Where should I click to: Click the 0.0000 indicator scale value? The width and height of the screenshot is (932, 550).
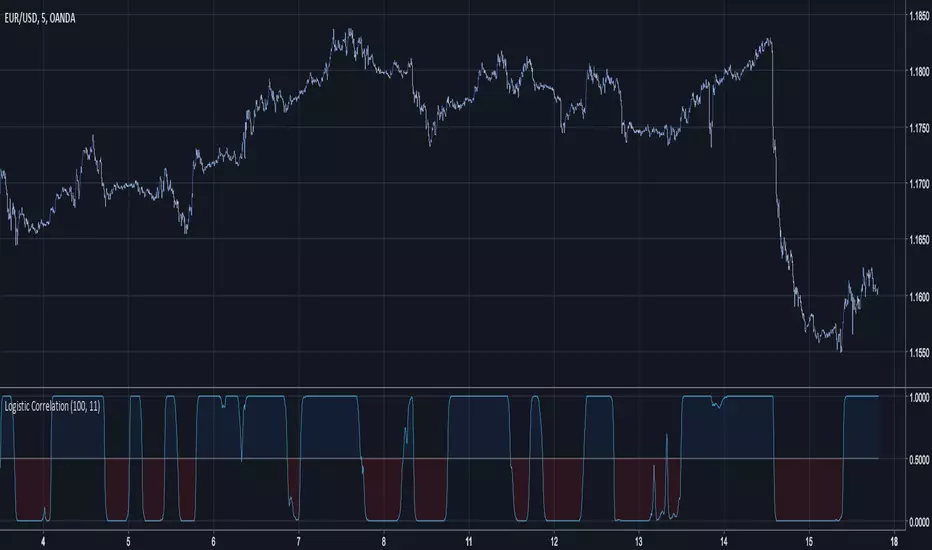[919, 522]
